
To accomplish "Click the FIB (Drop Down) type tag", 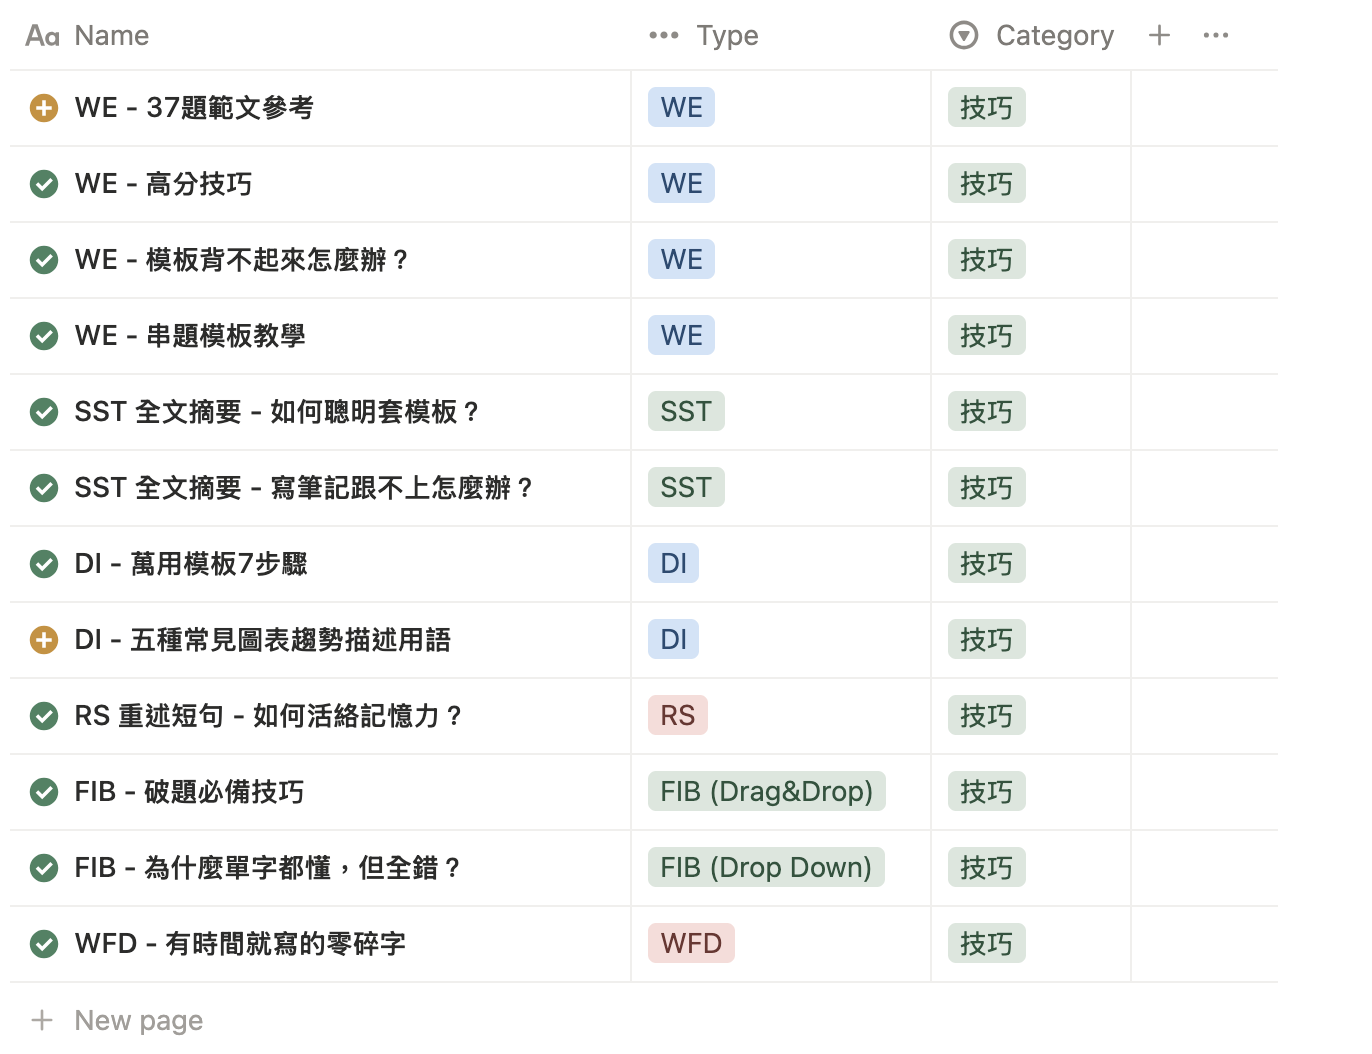I will tap(766, 868).
